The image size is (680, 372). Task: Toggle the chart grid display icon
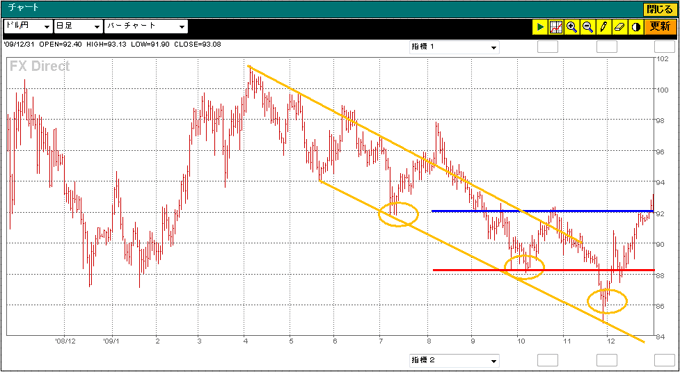tap(556, 27)
